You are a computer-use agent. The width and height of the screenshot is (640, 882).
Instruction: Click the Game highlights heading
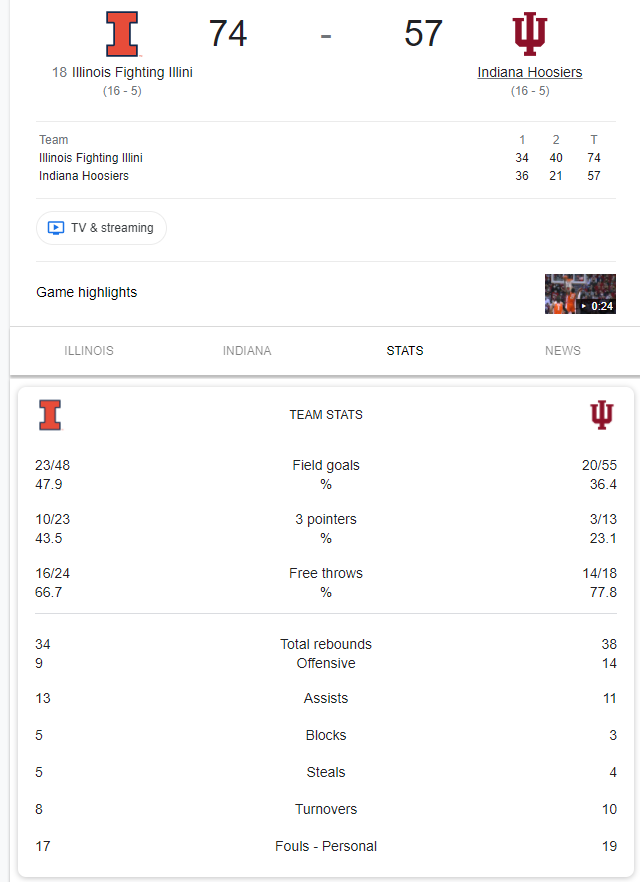click(87, 292)
